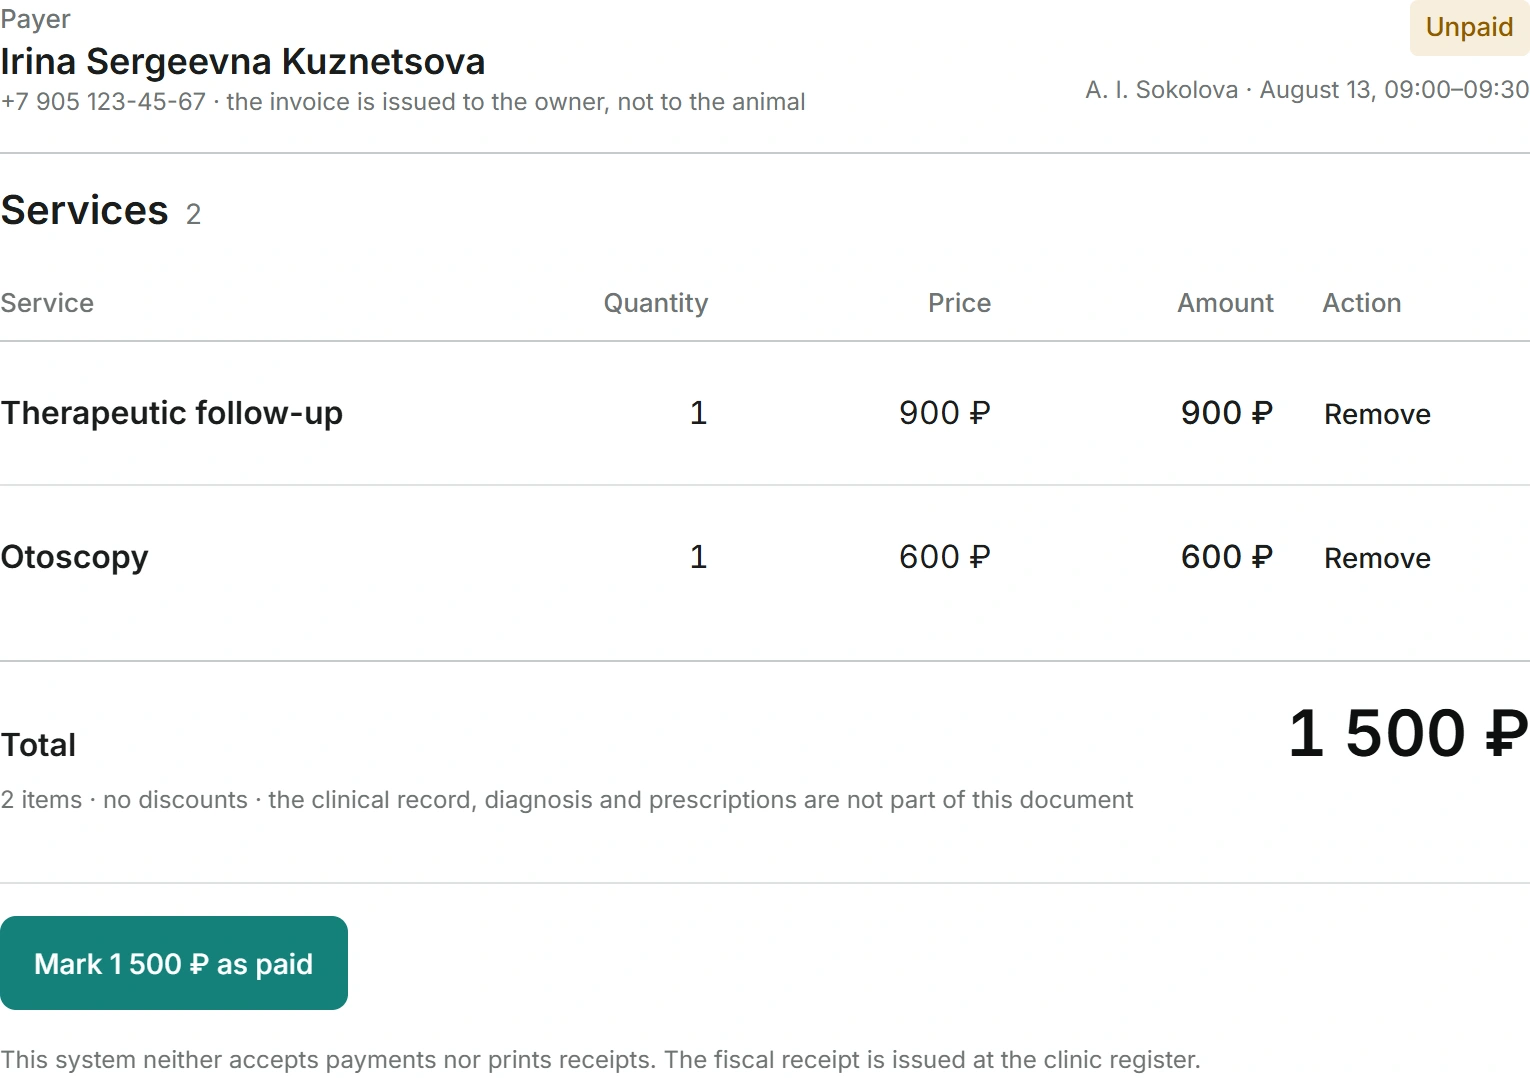
Task: Click the quantity of Therapeutic follow-up
Action: (699, 413)
